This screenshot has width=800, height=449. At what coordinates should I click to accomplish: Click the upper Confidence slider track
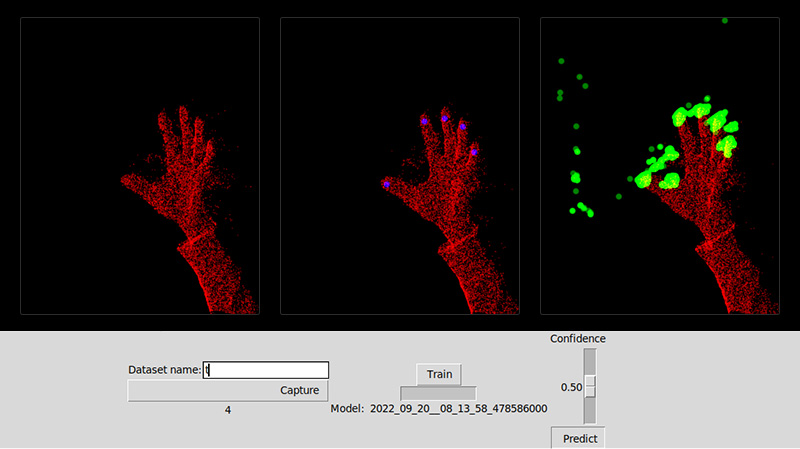590,362
